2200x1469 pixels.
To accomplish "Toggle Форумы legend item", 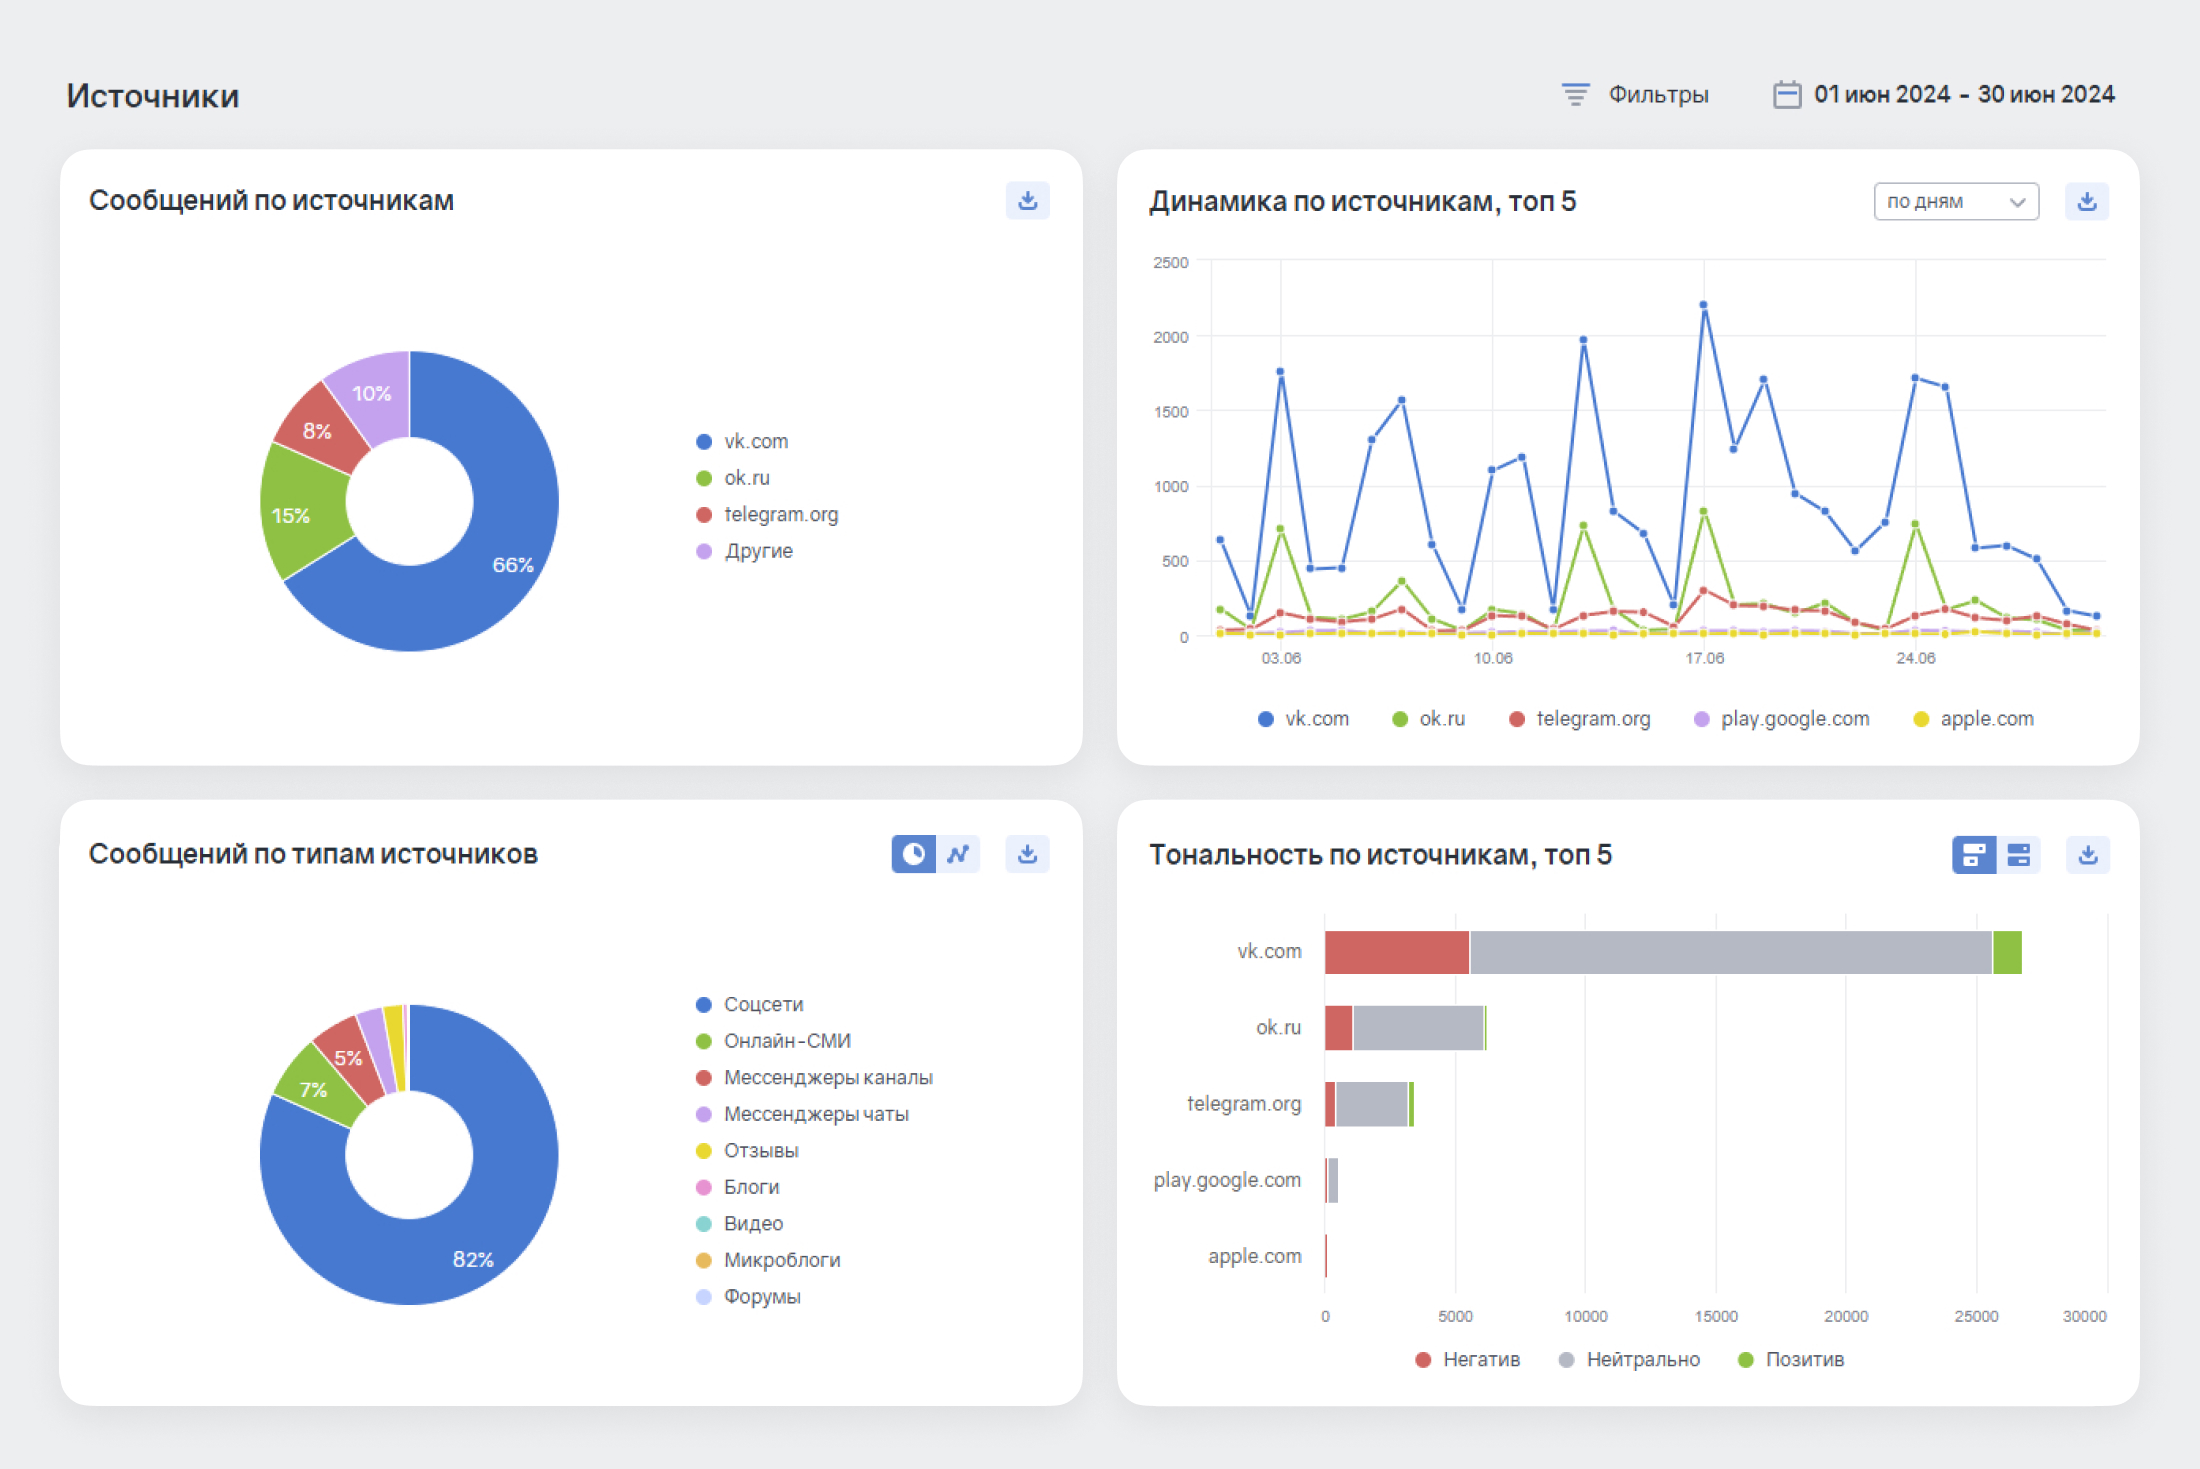I will [748, 1296].
